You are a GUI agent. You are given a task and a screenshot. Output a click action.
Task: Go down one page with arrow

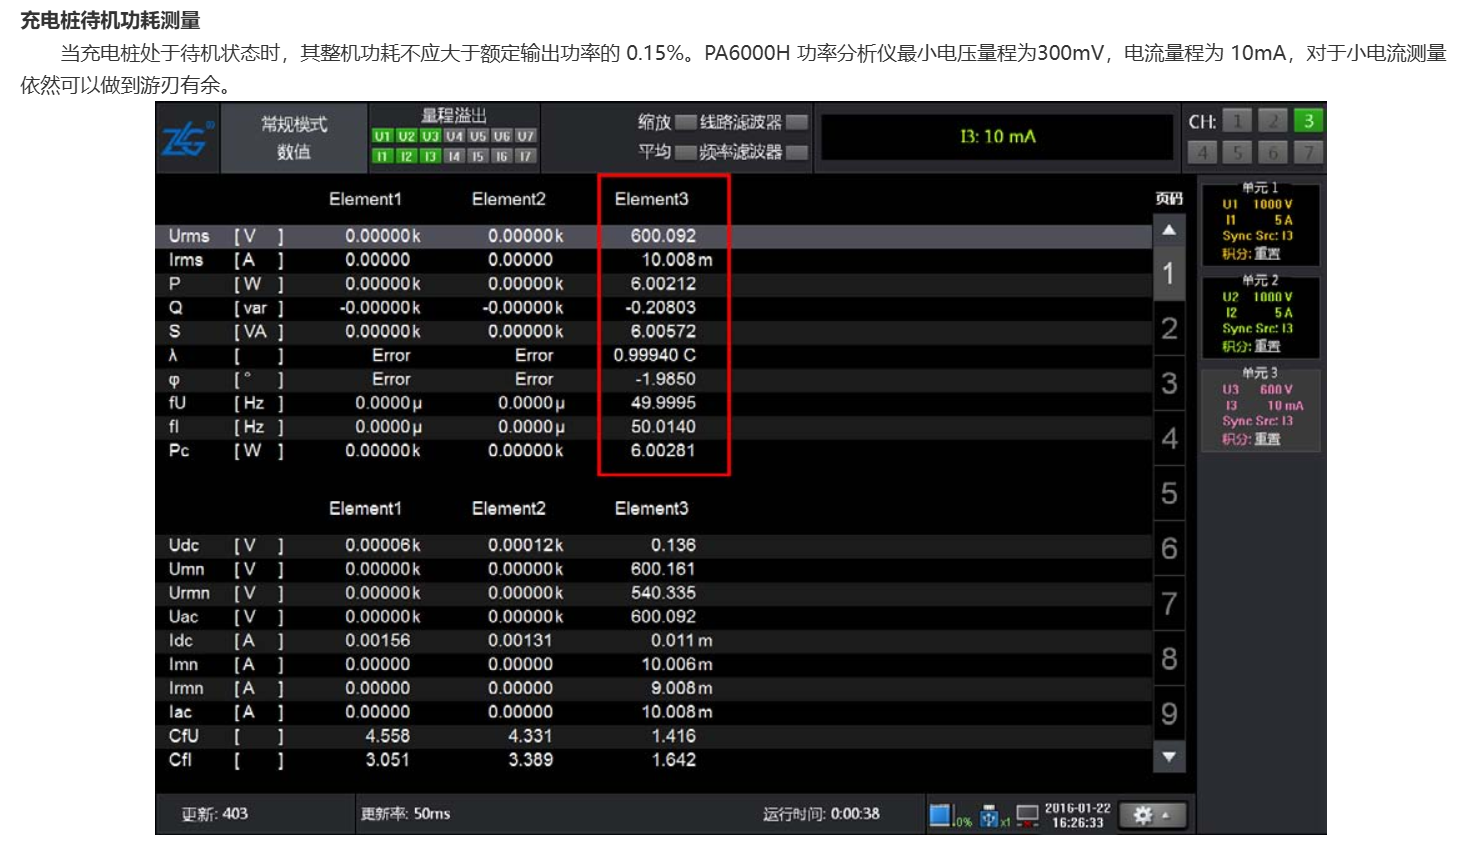click(1169, 757)
